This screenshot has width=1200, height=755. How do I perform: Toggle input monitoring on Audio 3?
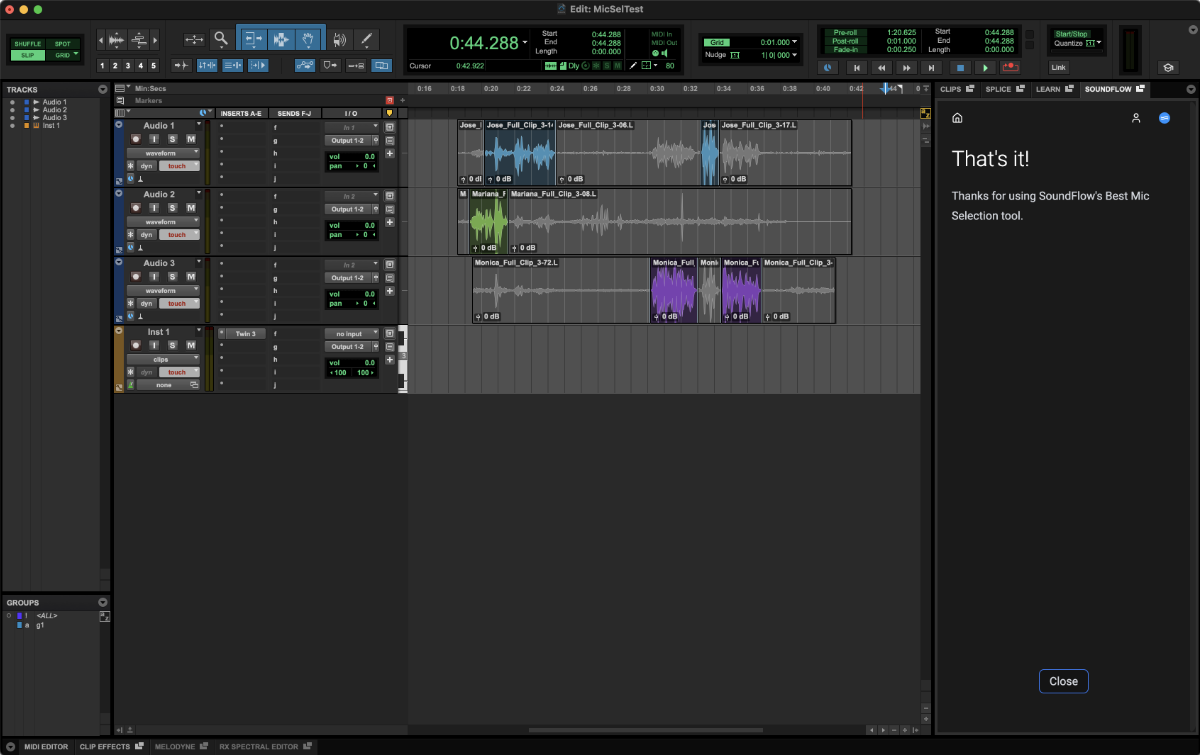(x=154, y=276)
